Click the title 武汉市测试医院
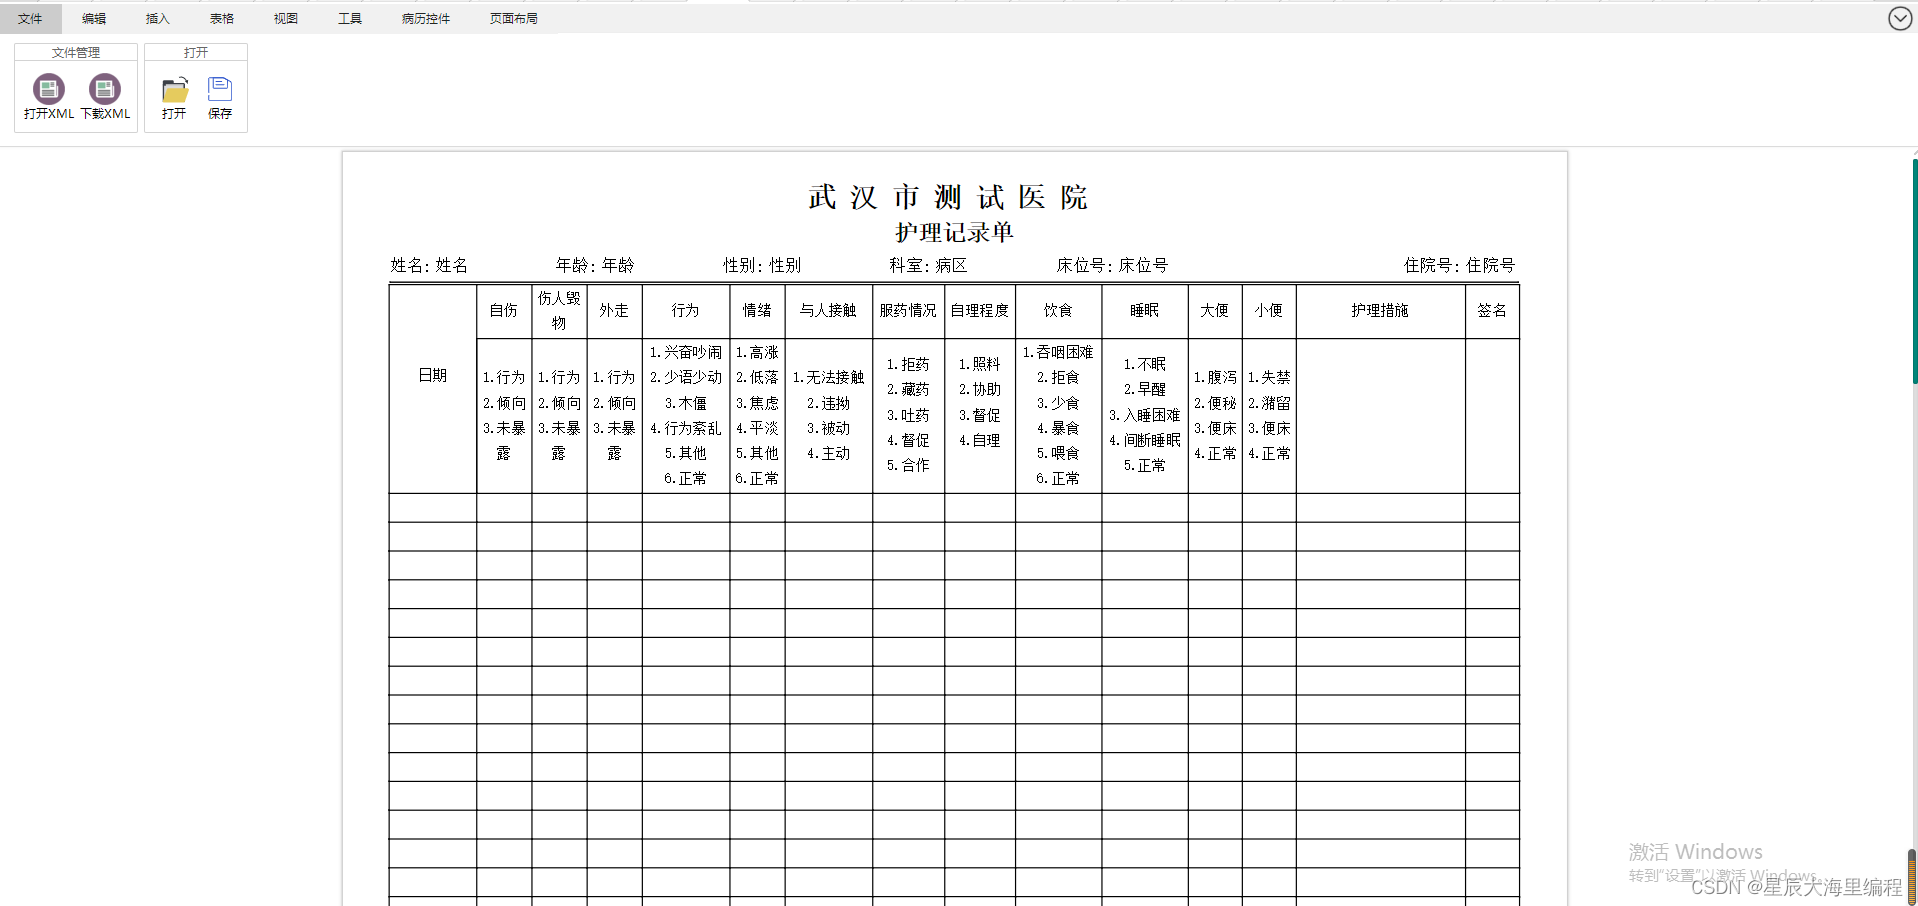The height and width of the screenshot is (906, 1918). point(948,197)
